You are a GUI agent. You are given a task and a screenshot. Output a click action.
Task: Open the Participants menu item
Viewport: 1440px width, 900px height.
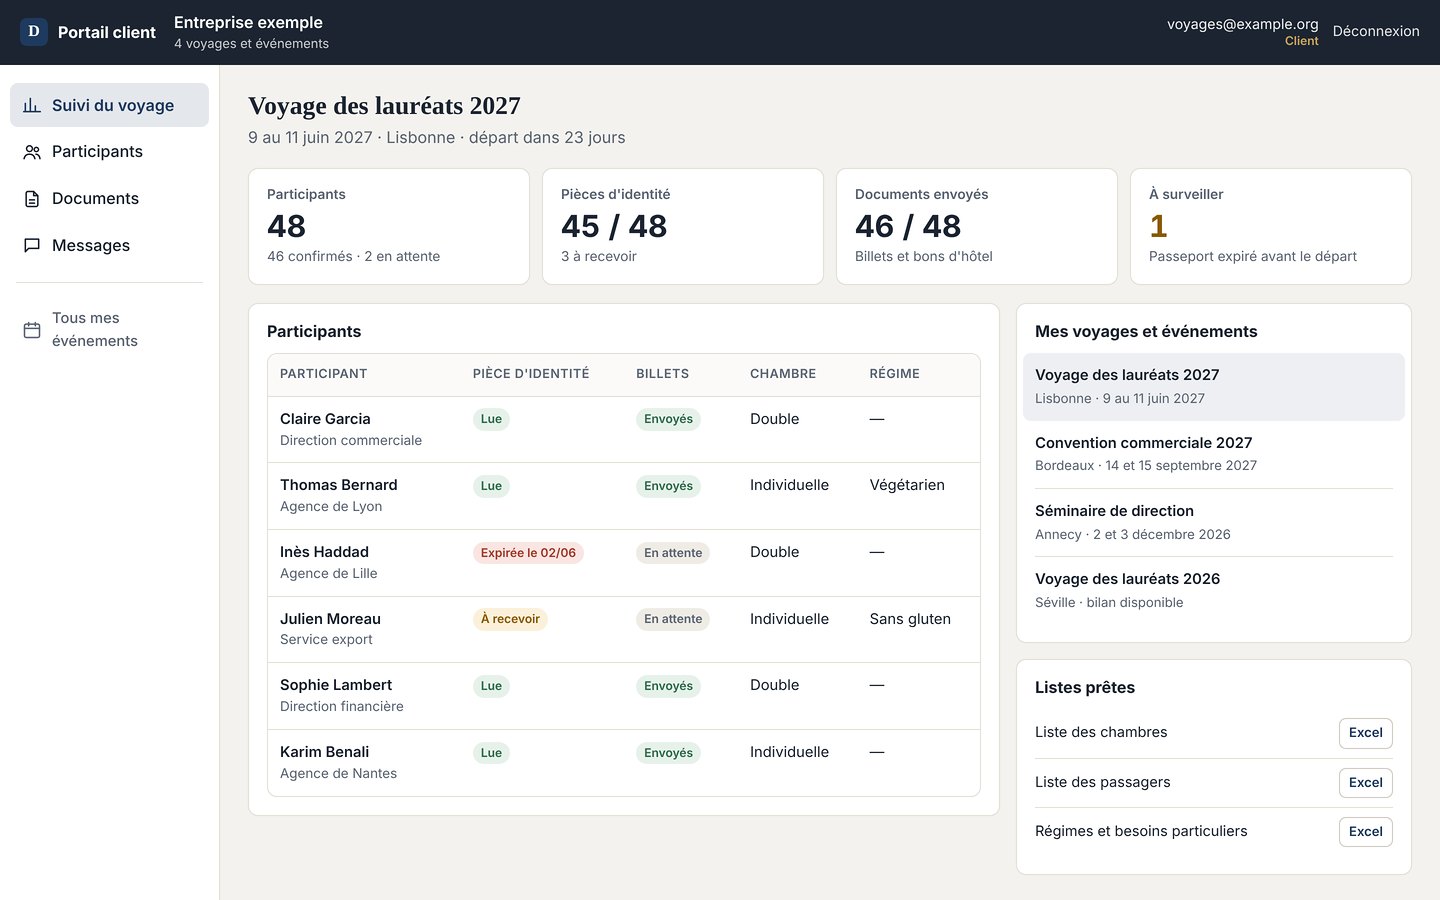(109, 152)
